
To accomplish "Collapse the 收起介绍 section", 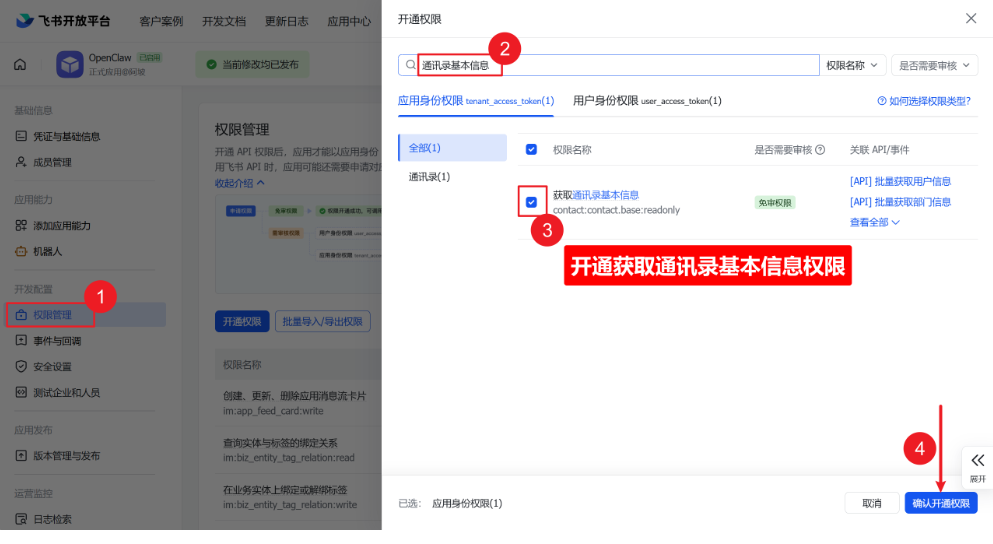I will (240, 183).
